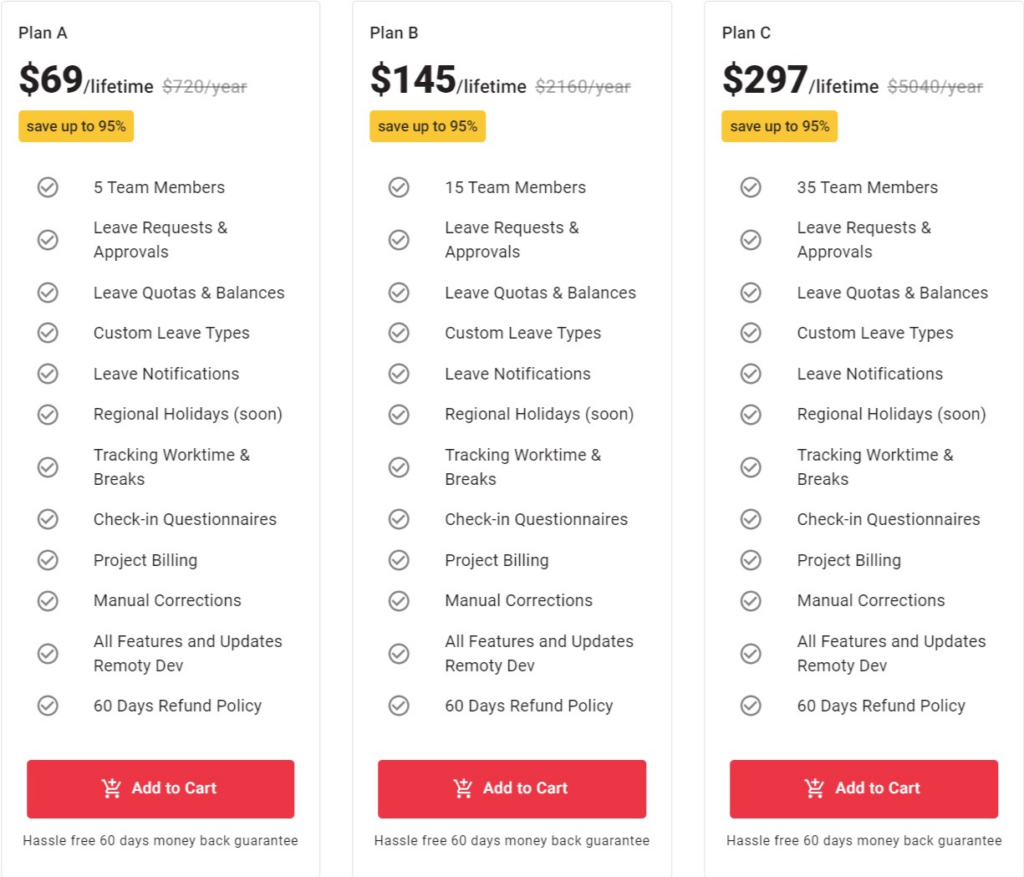Click checkmark icon beside 15 Team Members
Image resolution: width=1024 pixels, height=877 pixels.
(x=399, y=187)
